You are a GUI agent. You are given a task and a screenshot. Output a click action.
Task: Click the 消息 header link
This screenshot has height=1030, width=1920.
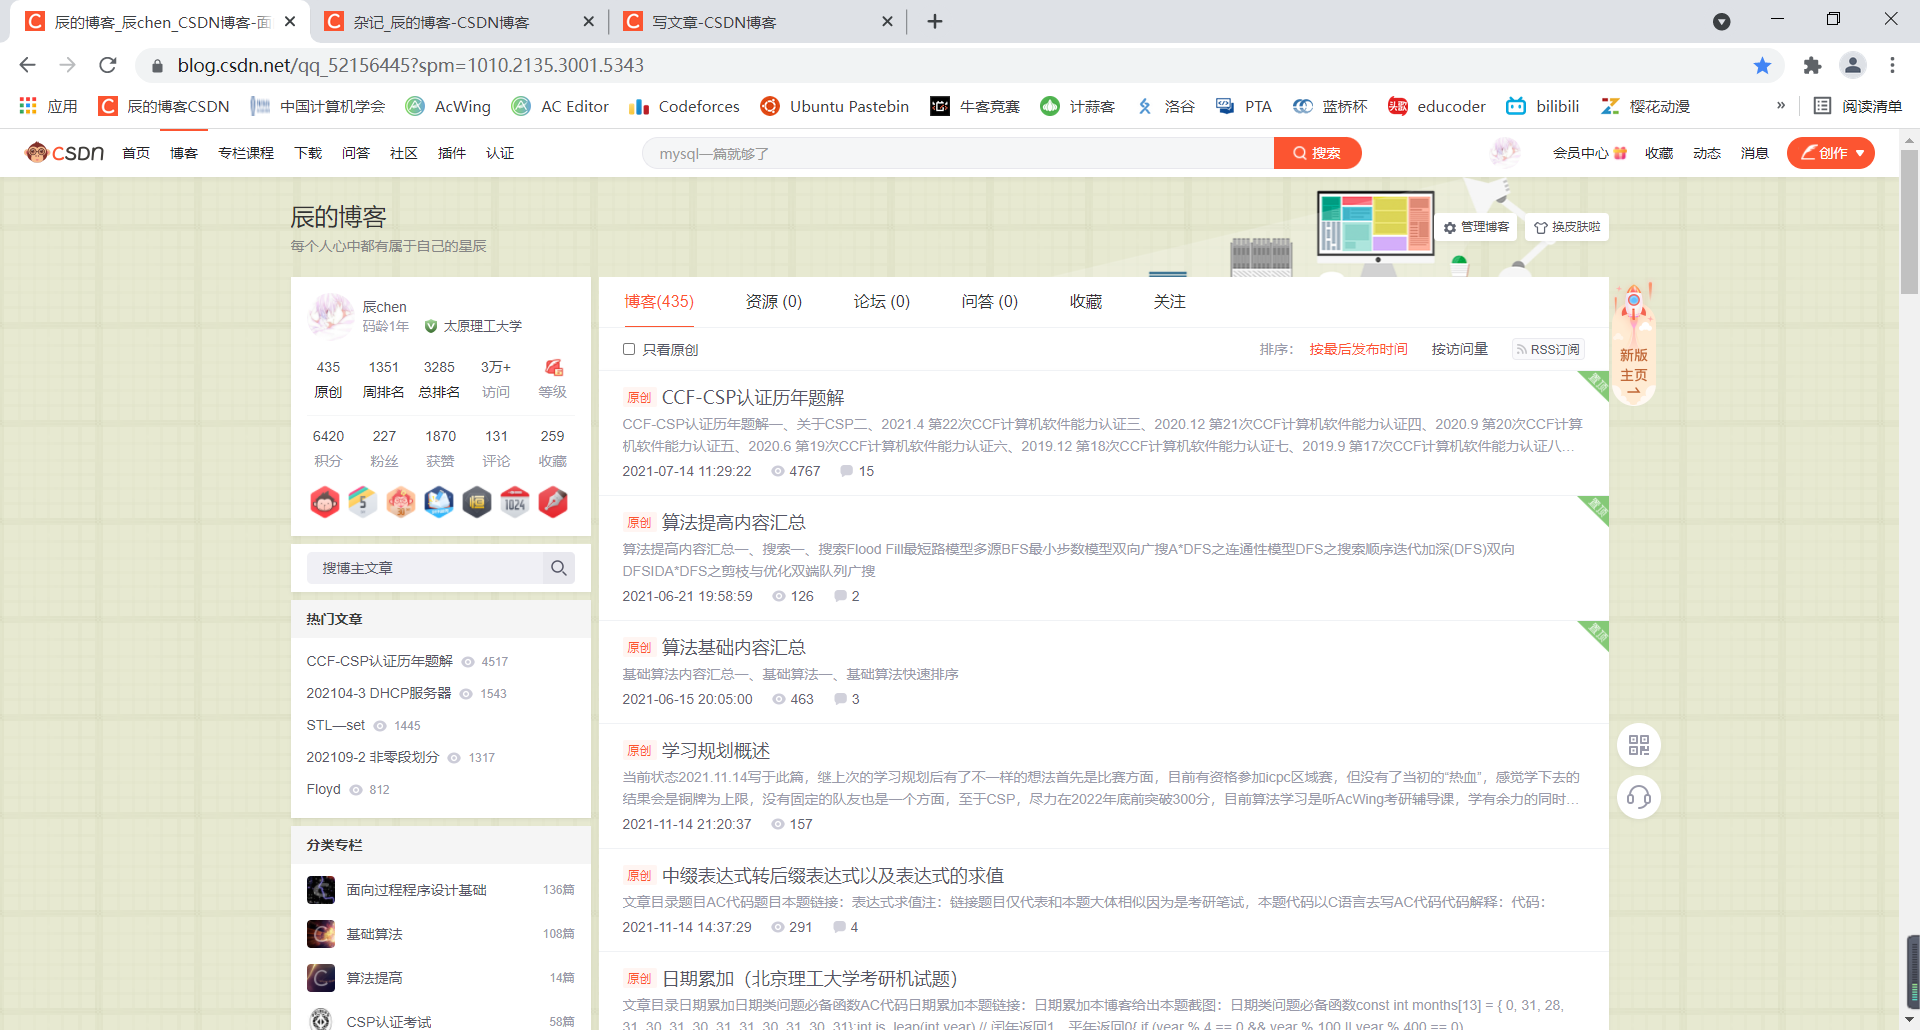1754,153
